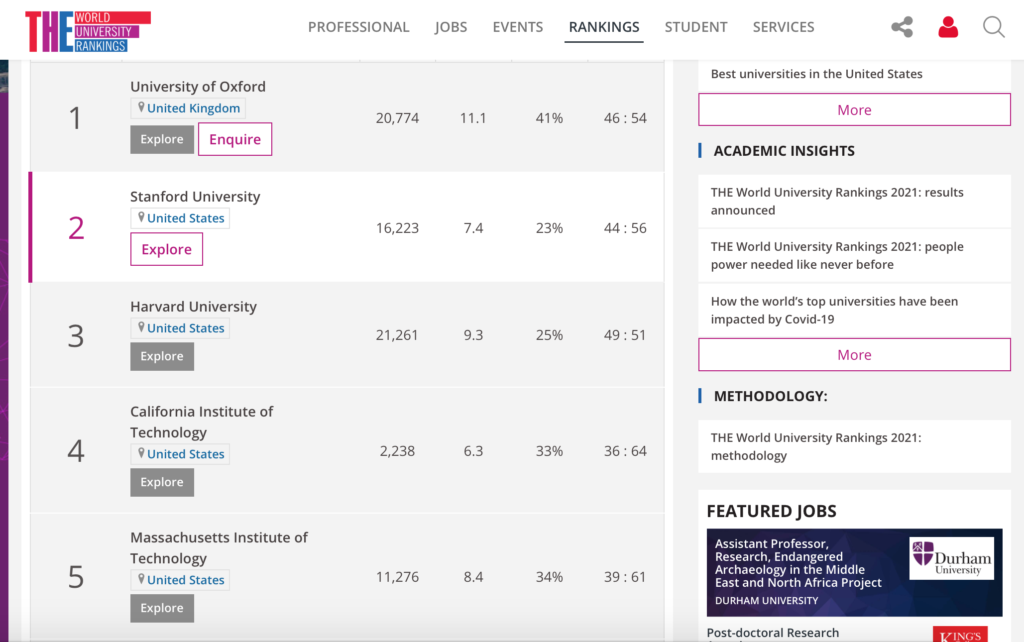Viewport: 1024px width, 642px height.
Task: Open the Events menu
Action: point(517,27)
